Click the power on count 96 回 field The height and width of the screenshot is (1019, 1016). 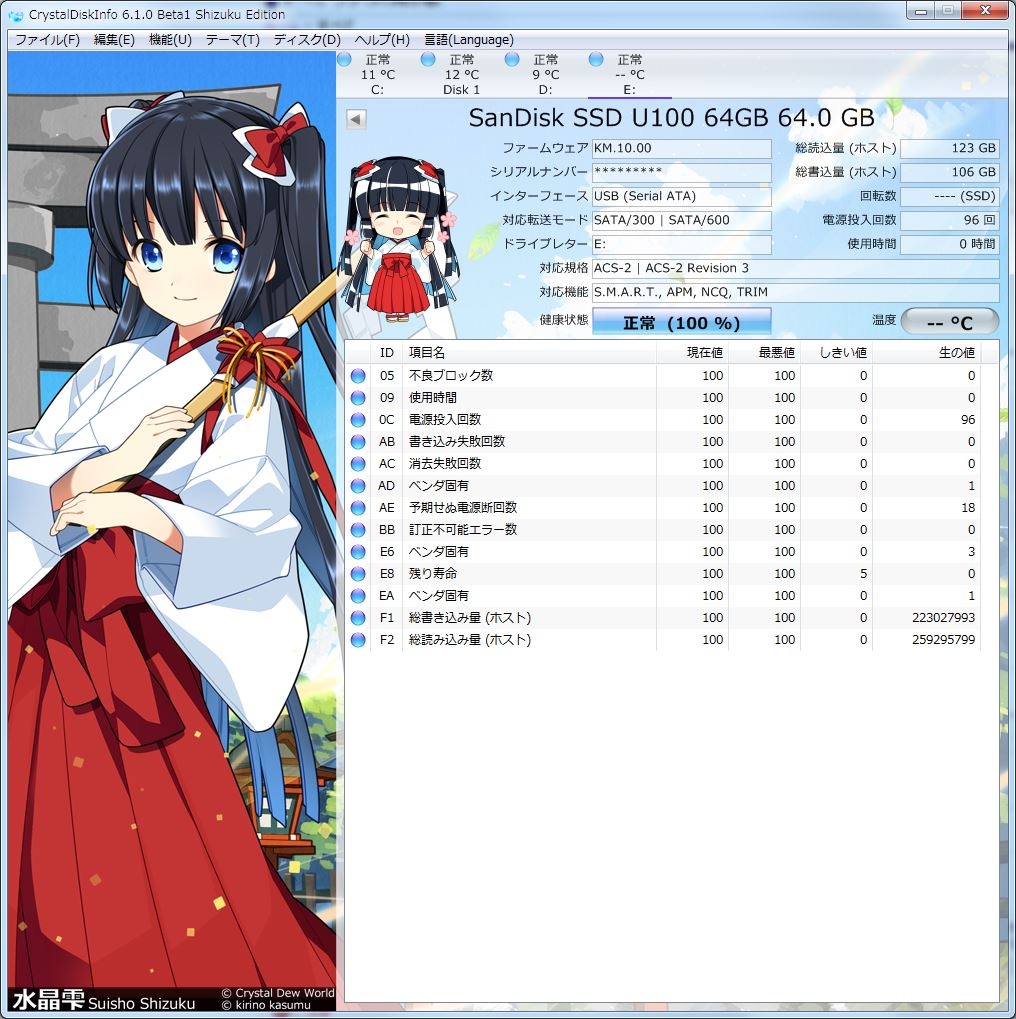(950, 220)
